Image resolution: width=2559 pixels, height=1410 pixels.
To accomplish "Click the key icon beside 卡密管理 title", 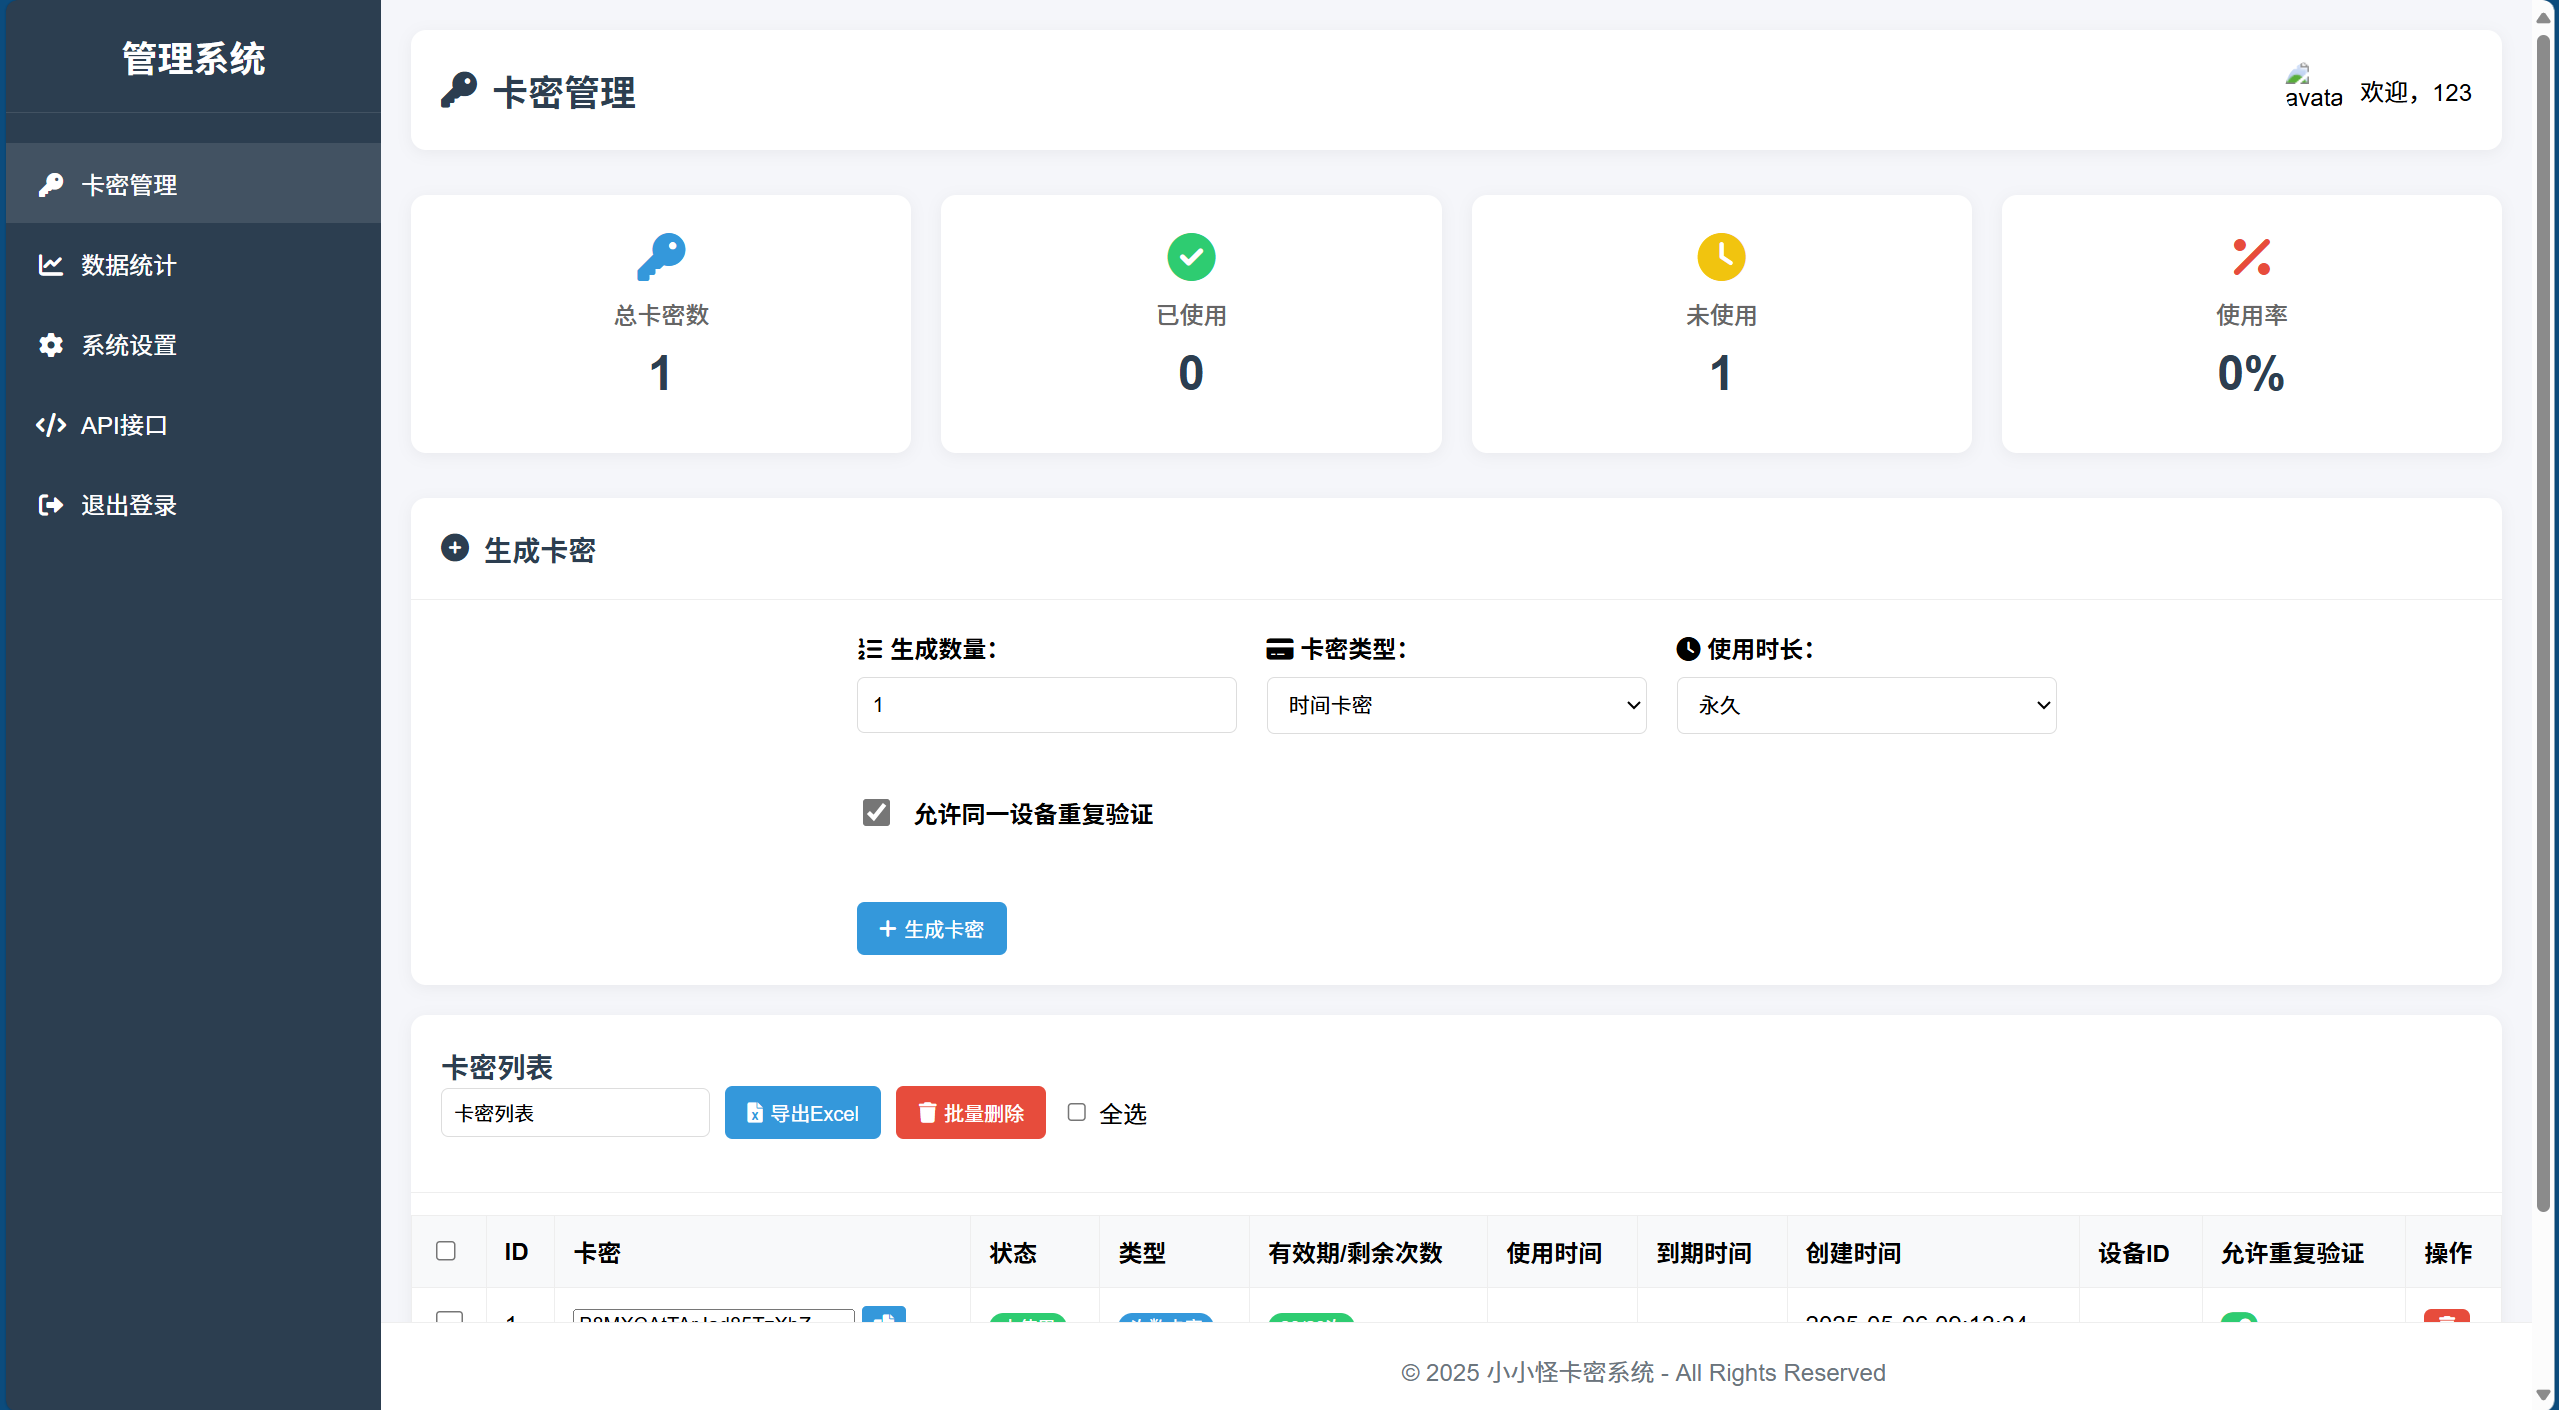I will 459,91.
